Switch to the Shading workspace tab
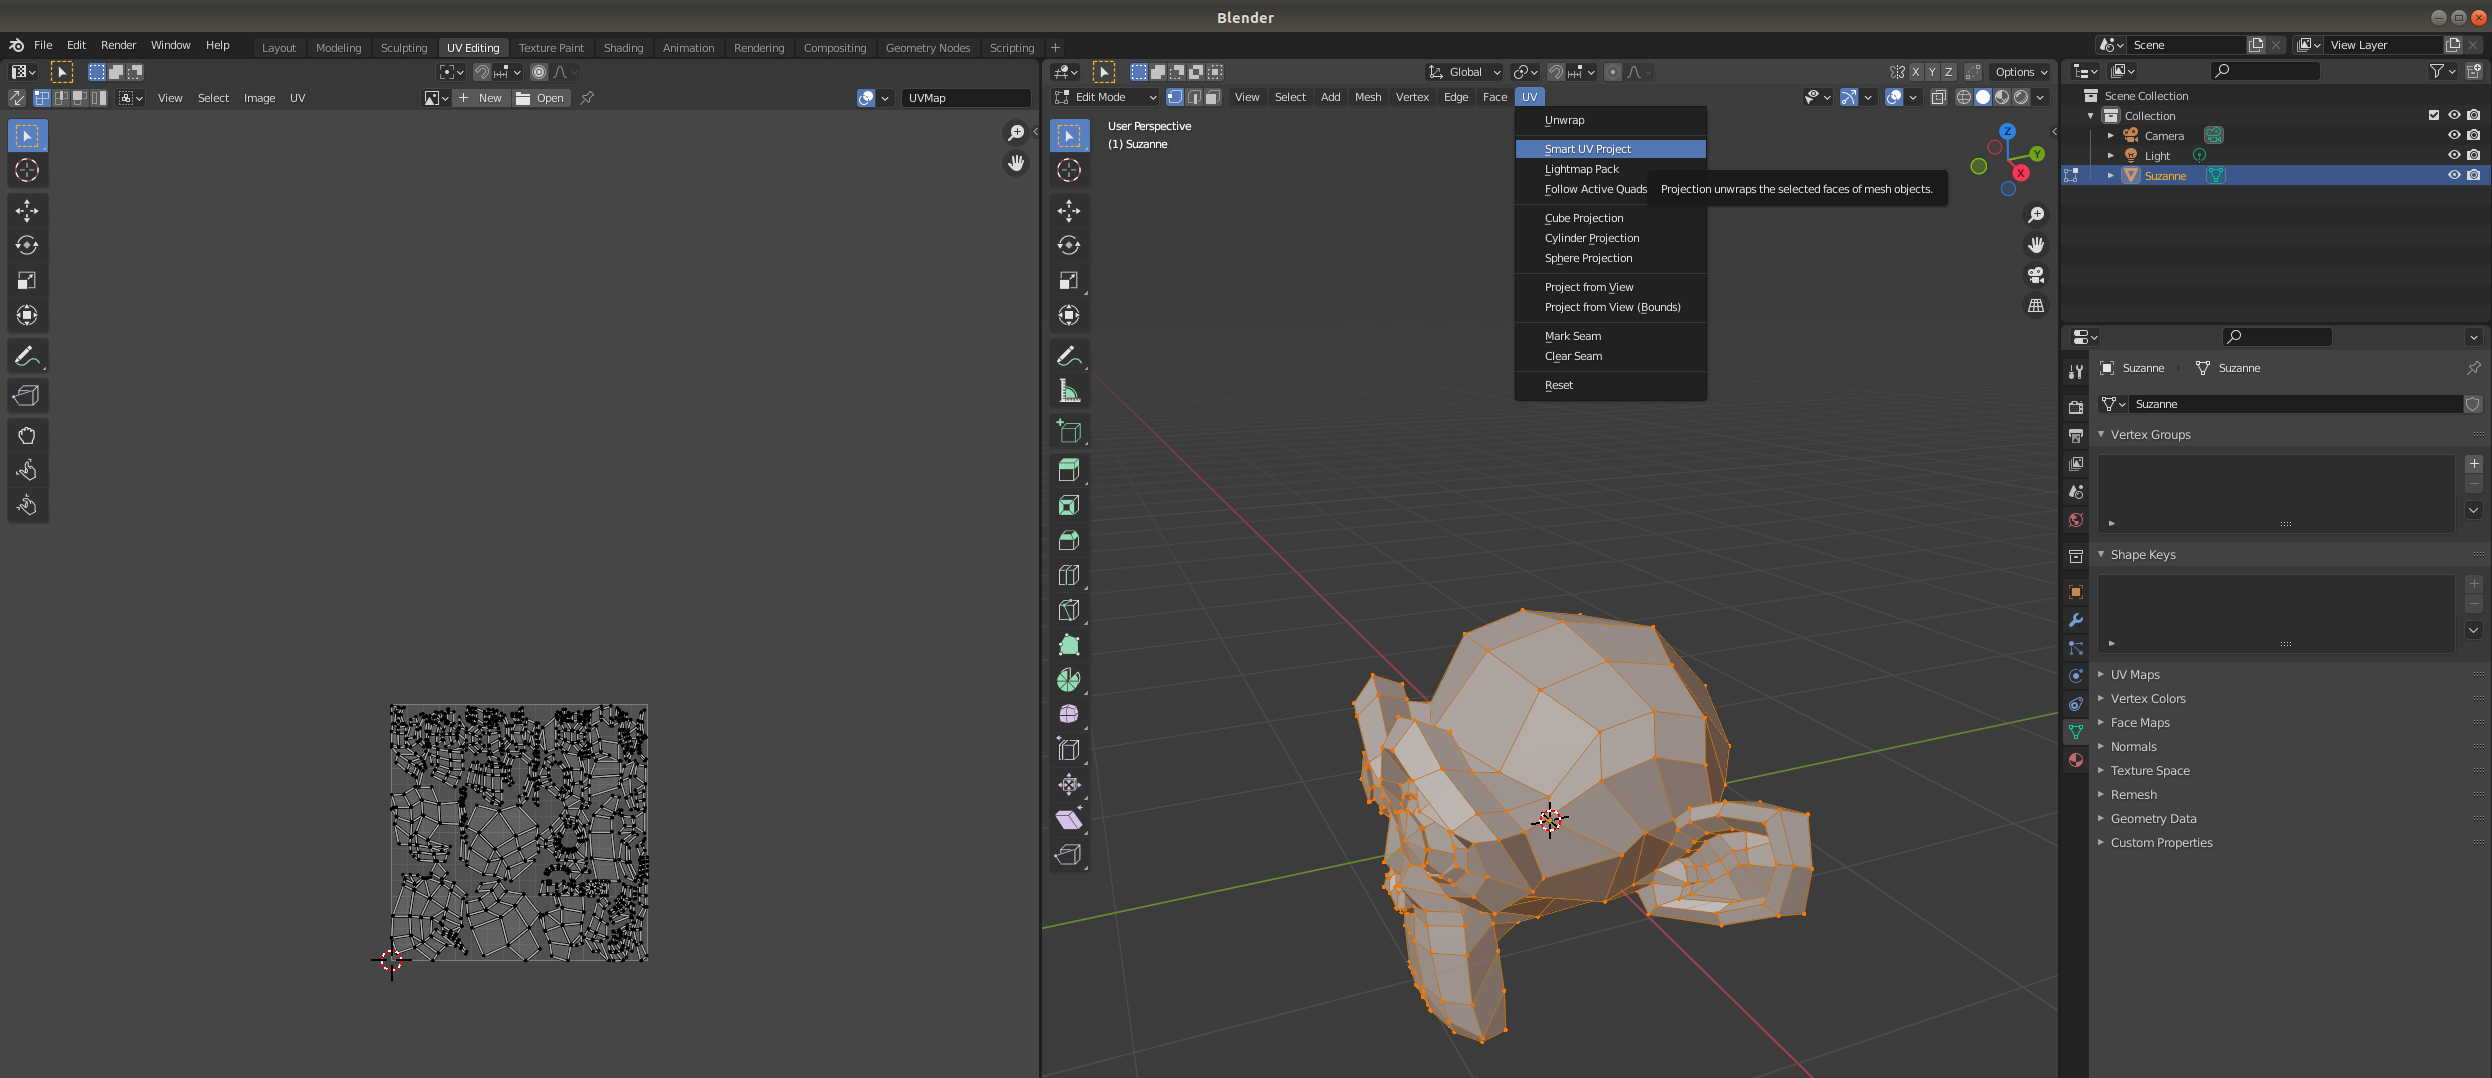This screenshot has width=2492, height=1078. [x=623, y=48]
